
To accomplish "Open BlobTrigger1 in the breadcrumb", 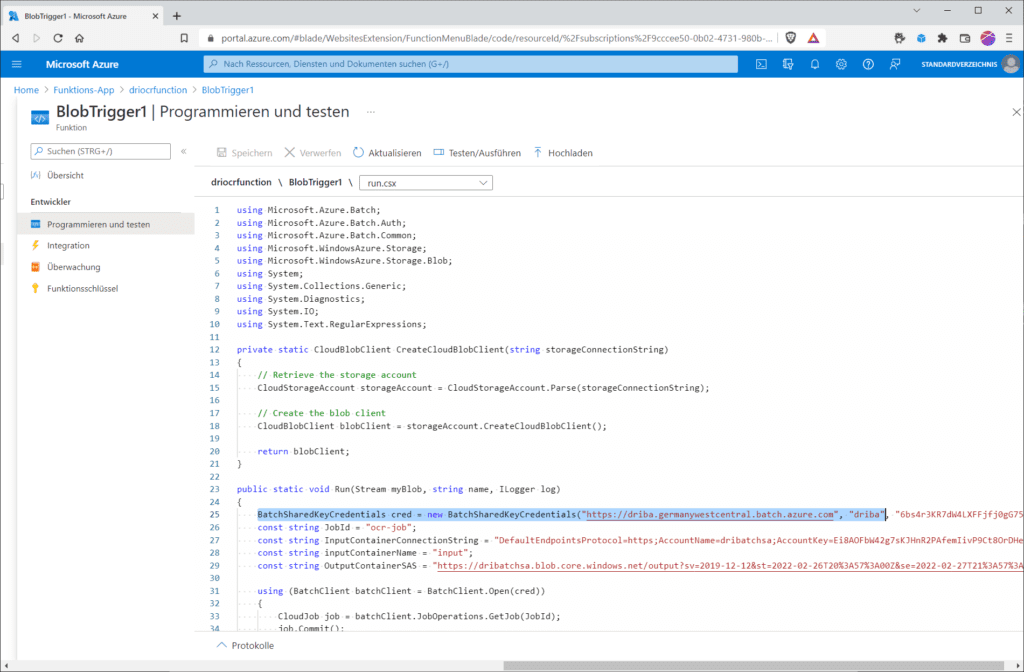I will coord(228,90).
